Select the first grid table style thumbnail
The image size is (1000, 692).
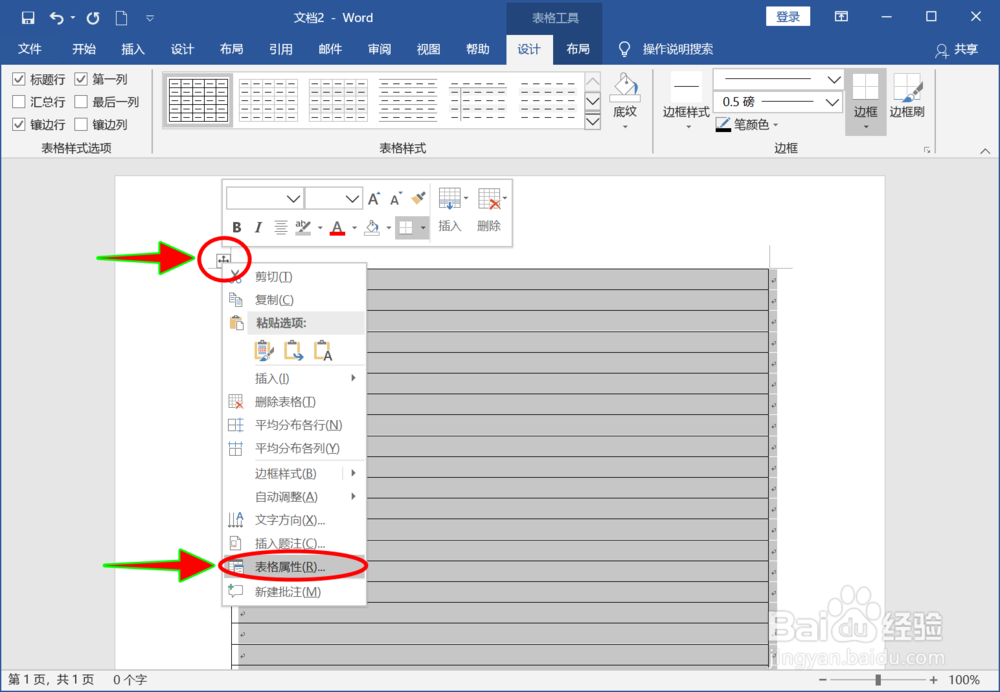point(198,100)
